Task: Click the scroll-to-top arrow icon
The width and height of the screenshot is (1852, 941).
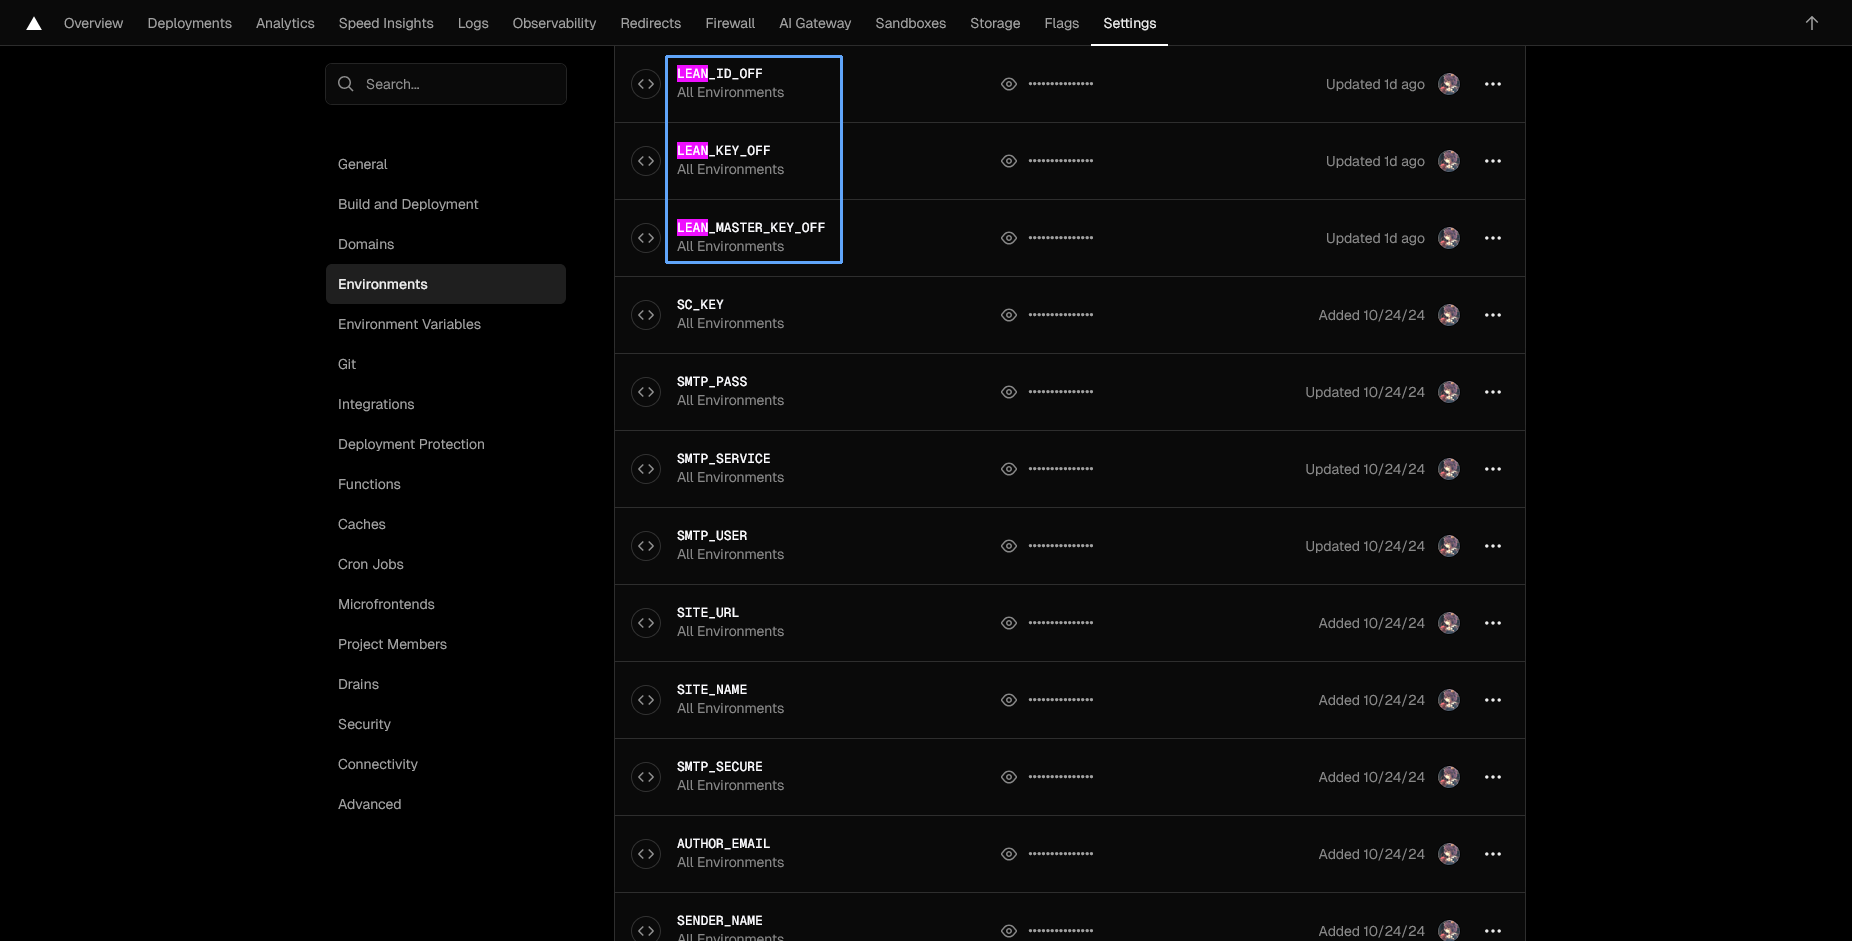Action: click(x=1811, y=23)
